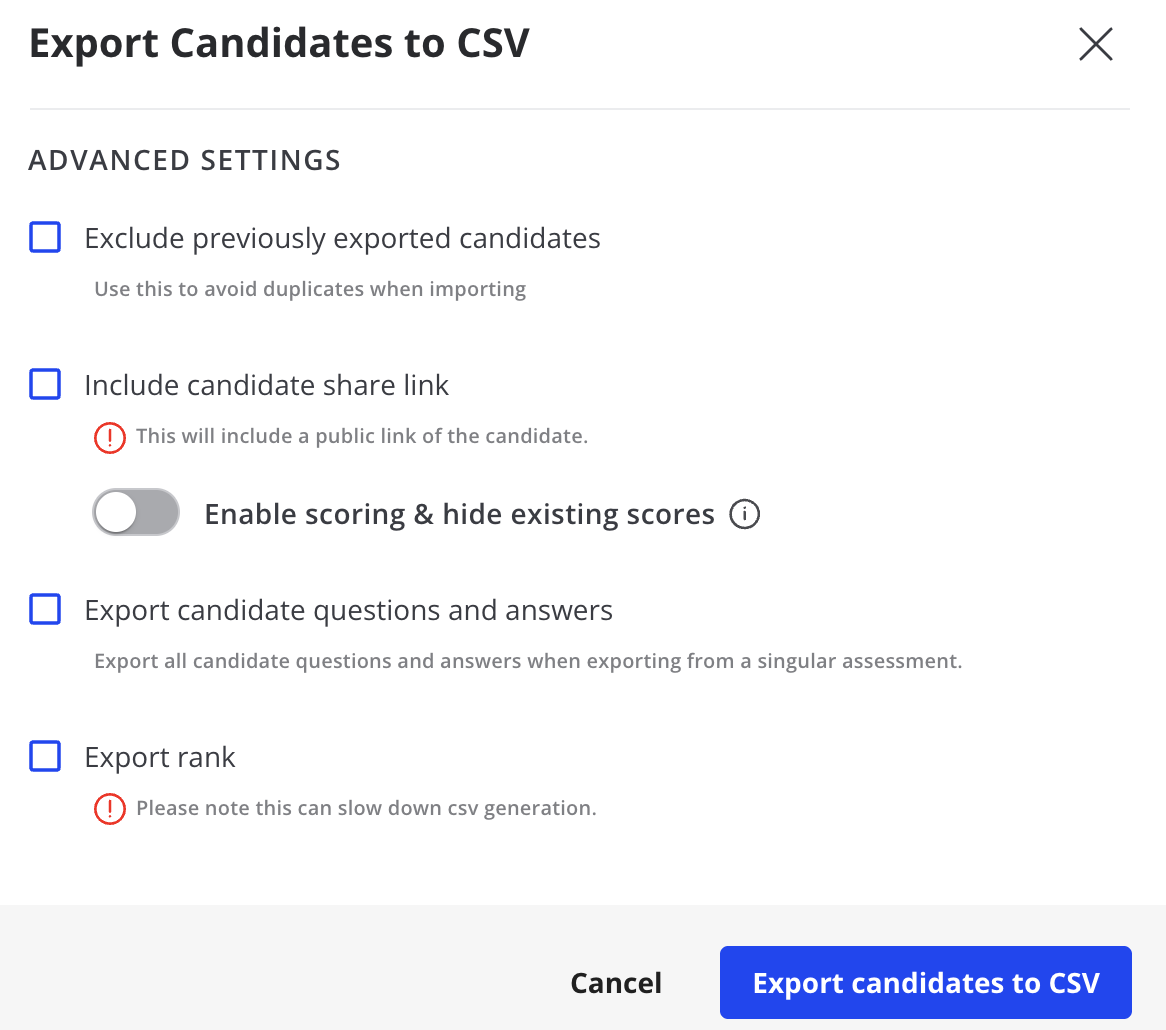Check the Export rank checkbox
This screenshot has width=1166, height=1030.
pyautogui.click(x=45, y=756)
